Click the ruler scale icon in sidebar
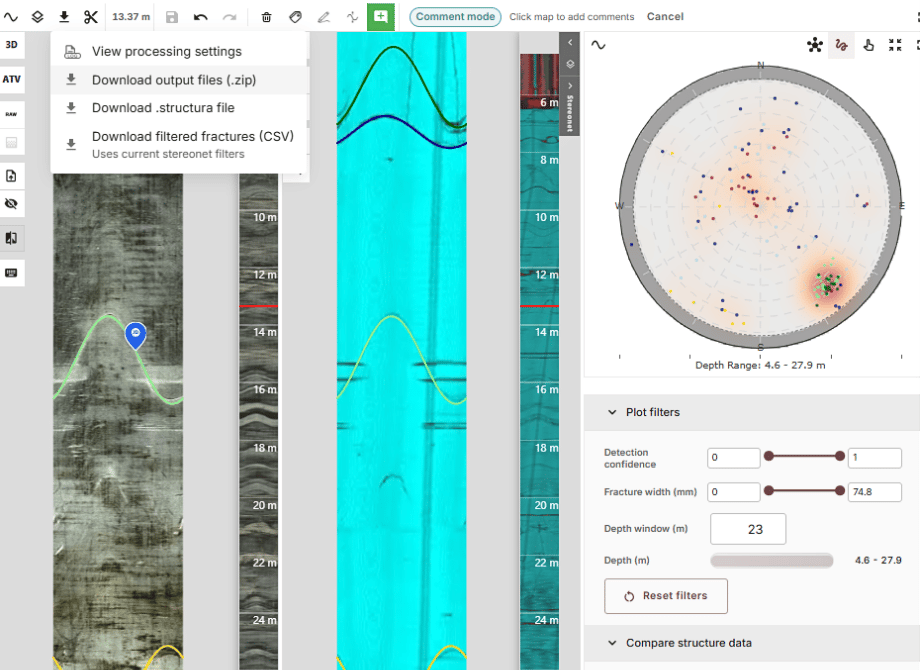Image resolution: width=920 pixels, height=670 pixels. (11, 273)
